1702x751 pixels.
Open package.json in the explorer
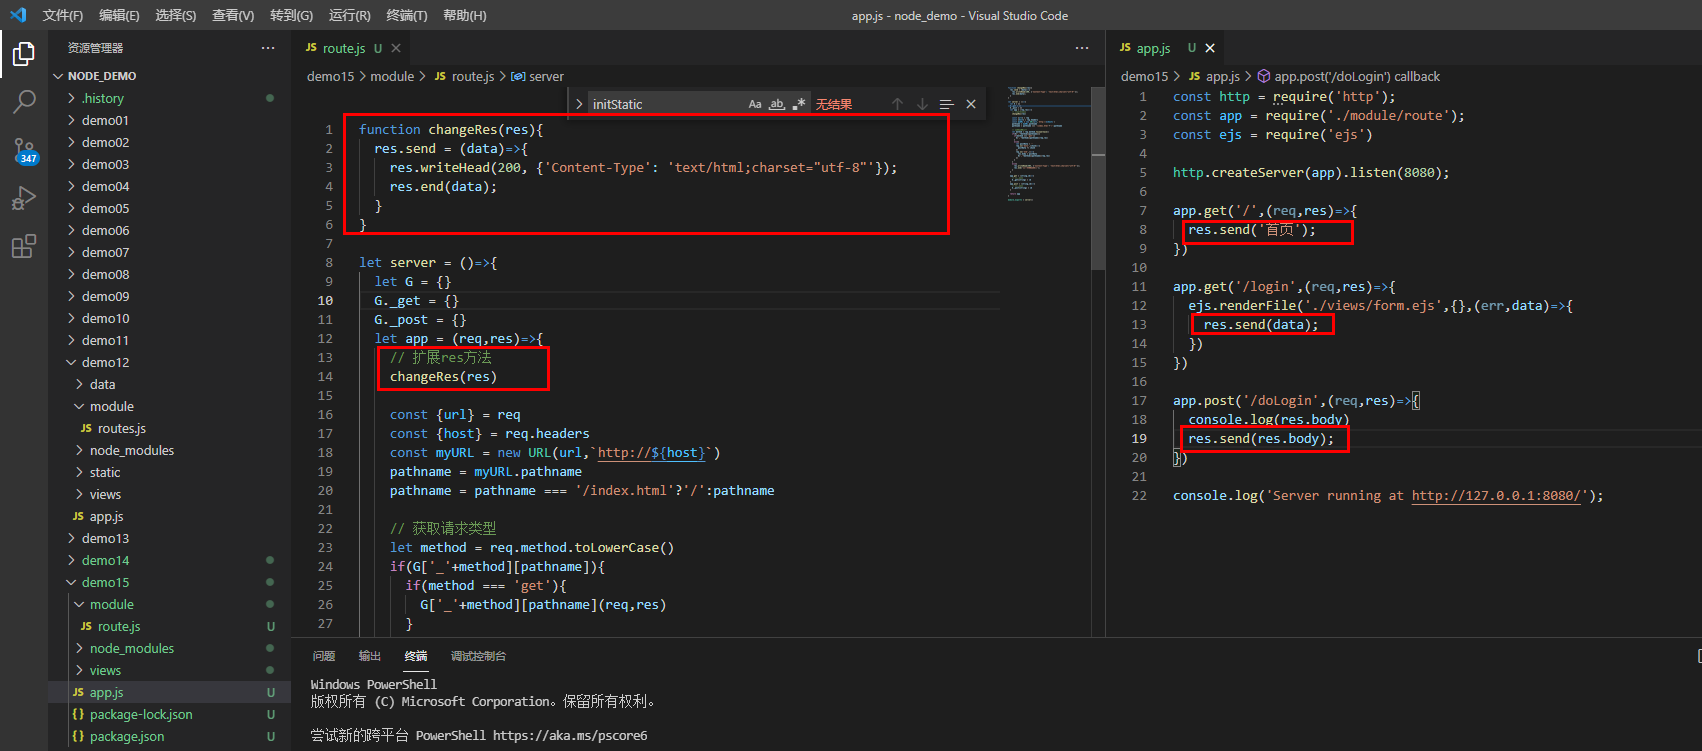pyautogui.click(x=169, y=736)
